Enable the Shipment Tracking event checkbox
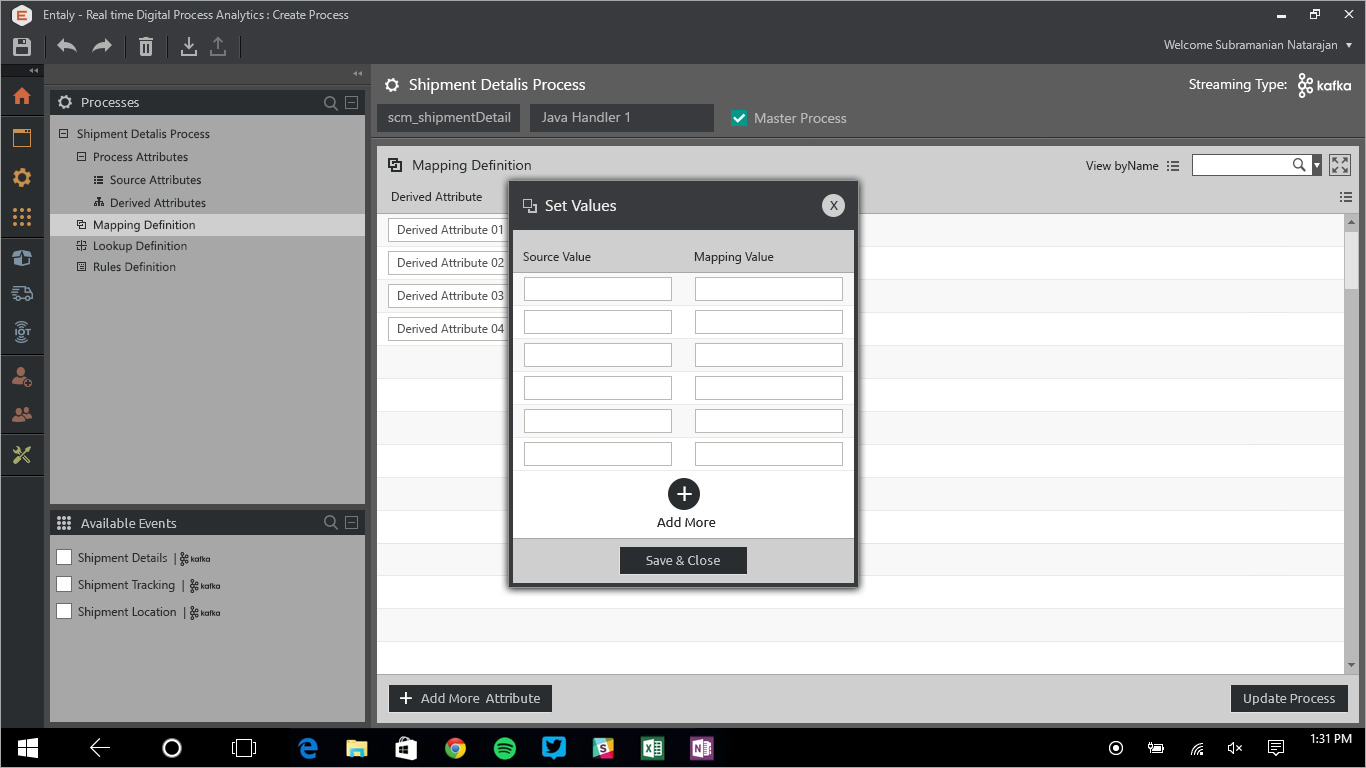The image size is (1366, 768). coord(64,584)
